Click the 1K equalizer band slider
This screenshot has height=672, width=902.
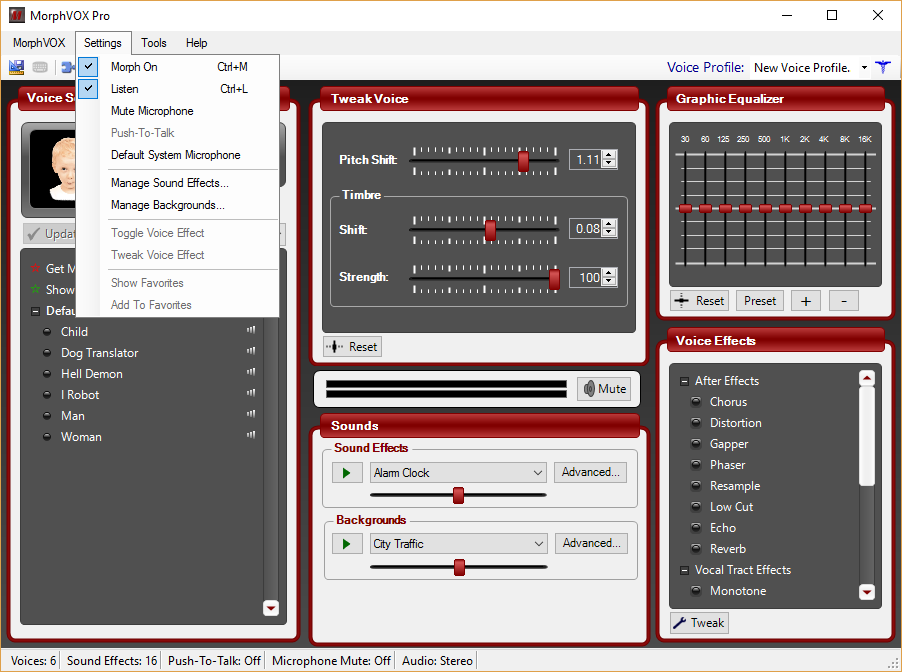(785, 209)
